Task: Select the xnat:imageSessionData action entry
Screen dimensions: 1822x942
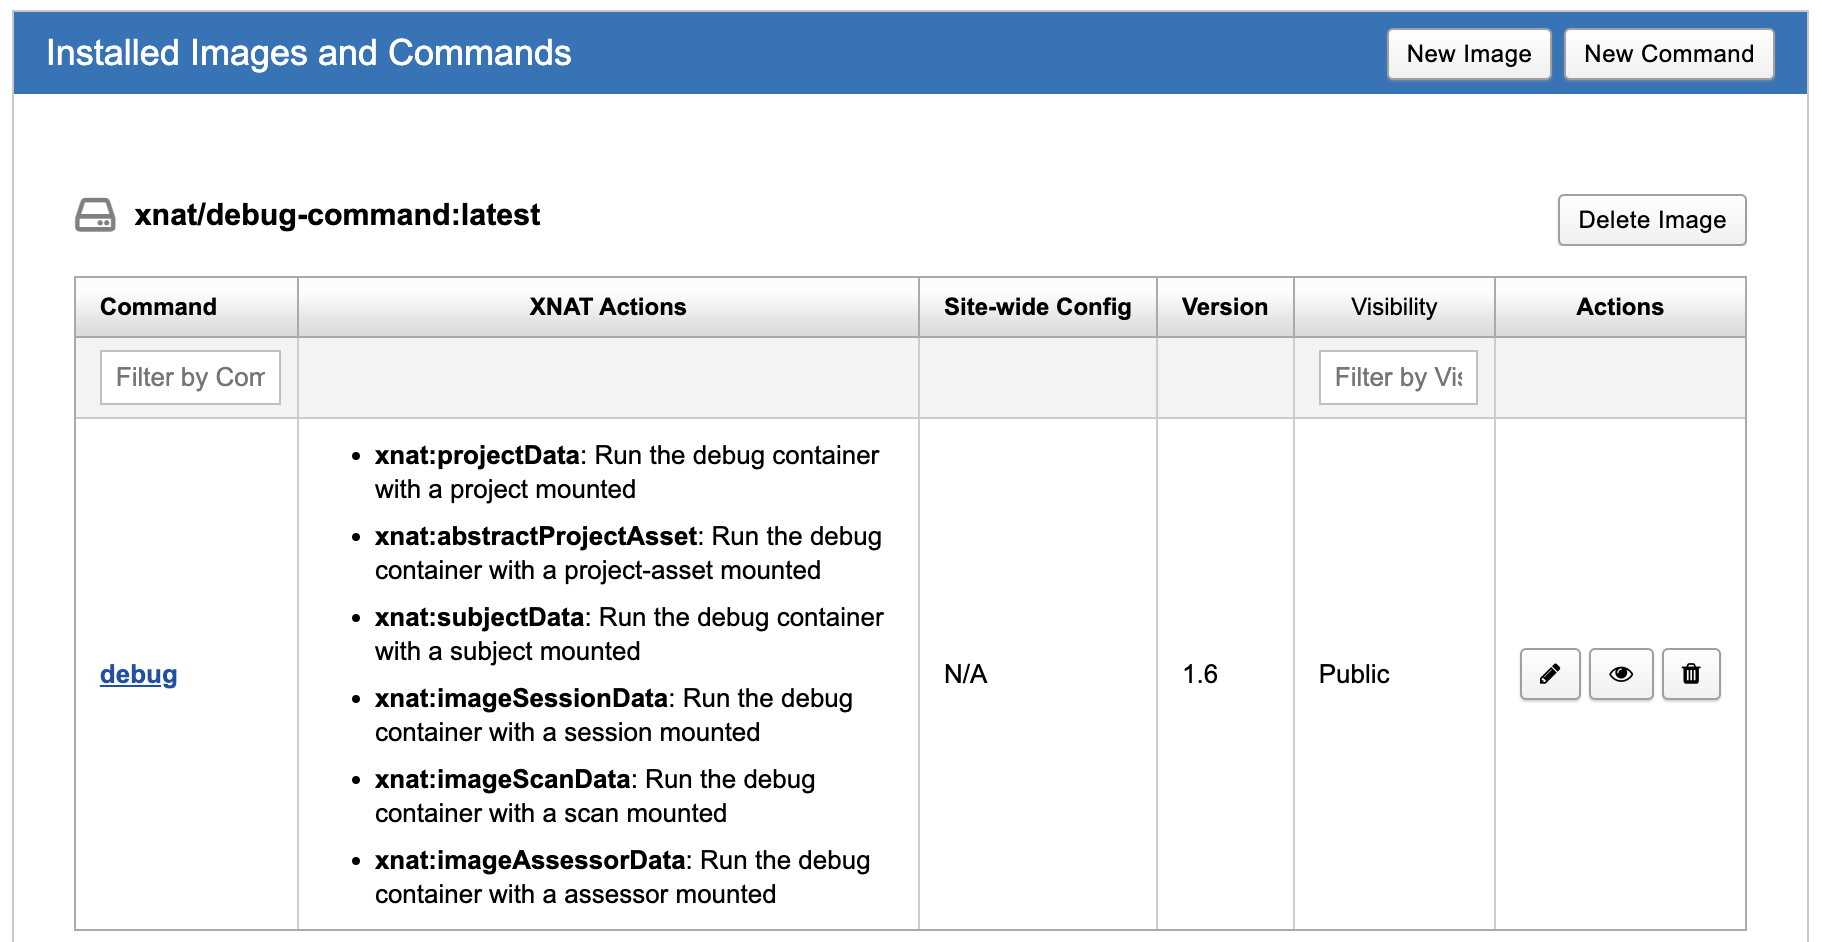Action: point(521,699)
